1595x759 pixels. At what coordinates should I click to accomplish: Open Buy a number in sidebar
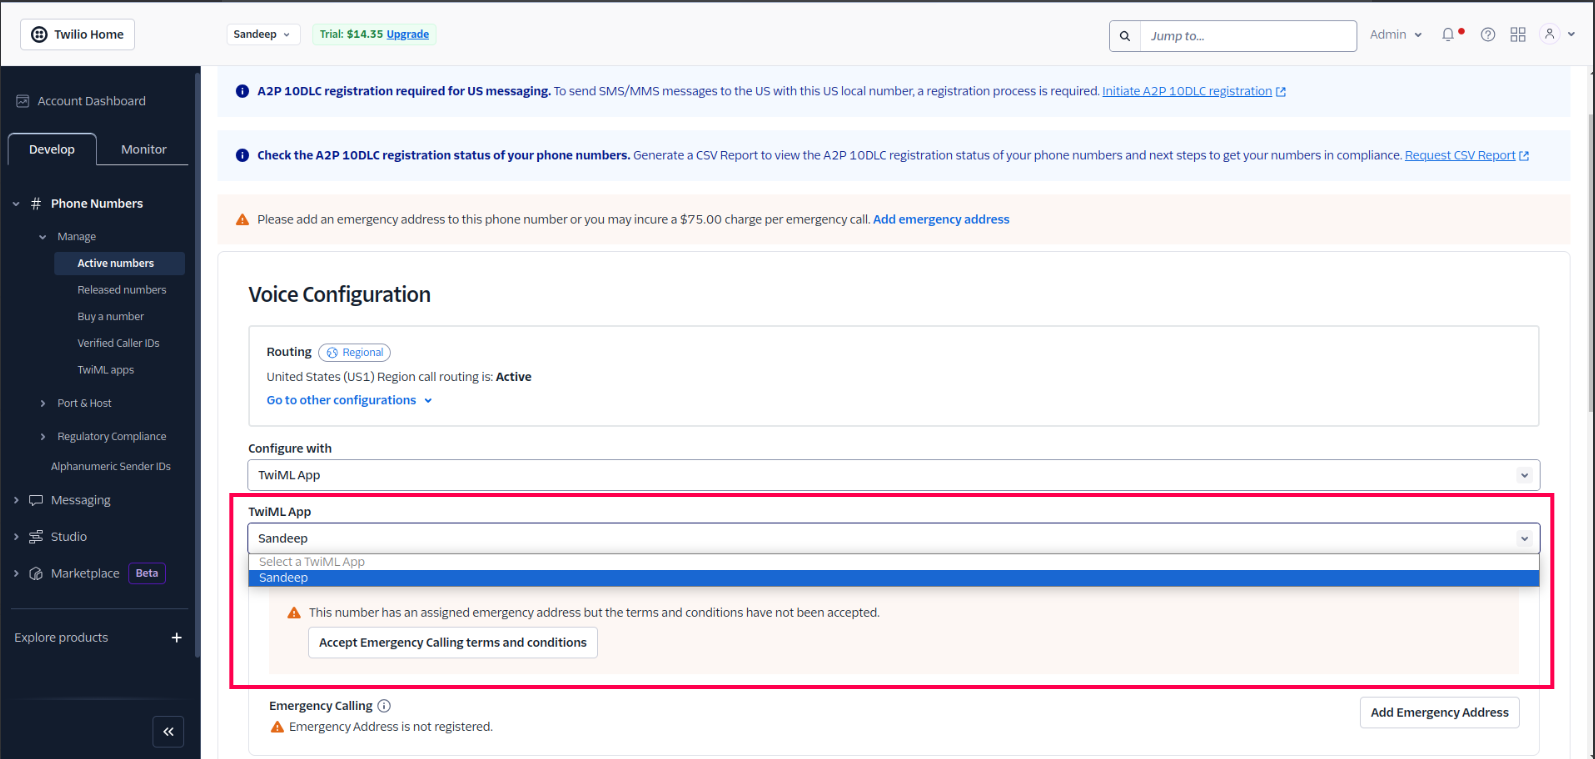pyautogui.click(x=111, y=316)
